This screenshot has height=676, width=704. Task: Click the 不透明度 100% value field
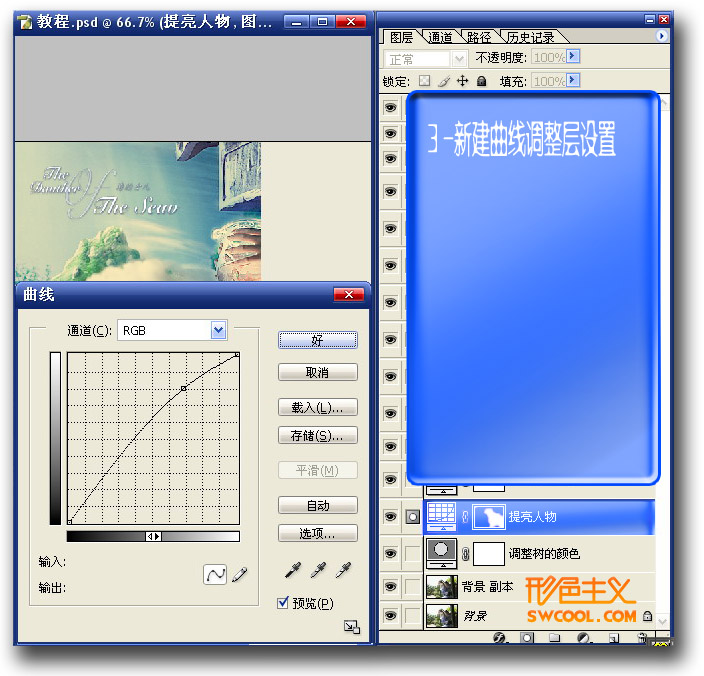click(549, 57)
